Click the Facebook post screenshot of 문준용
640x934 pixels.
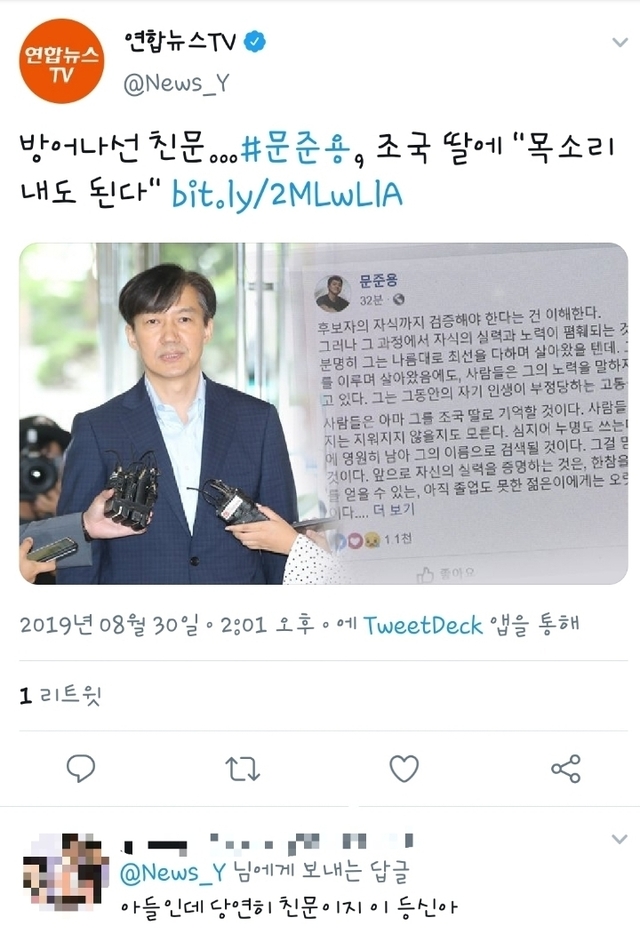click(468, 413)
